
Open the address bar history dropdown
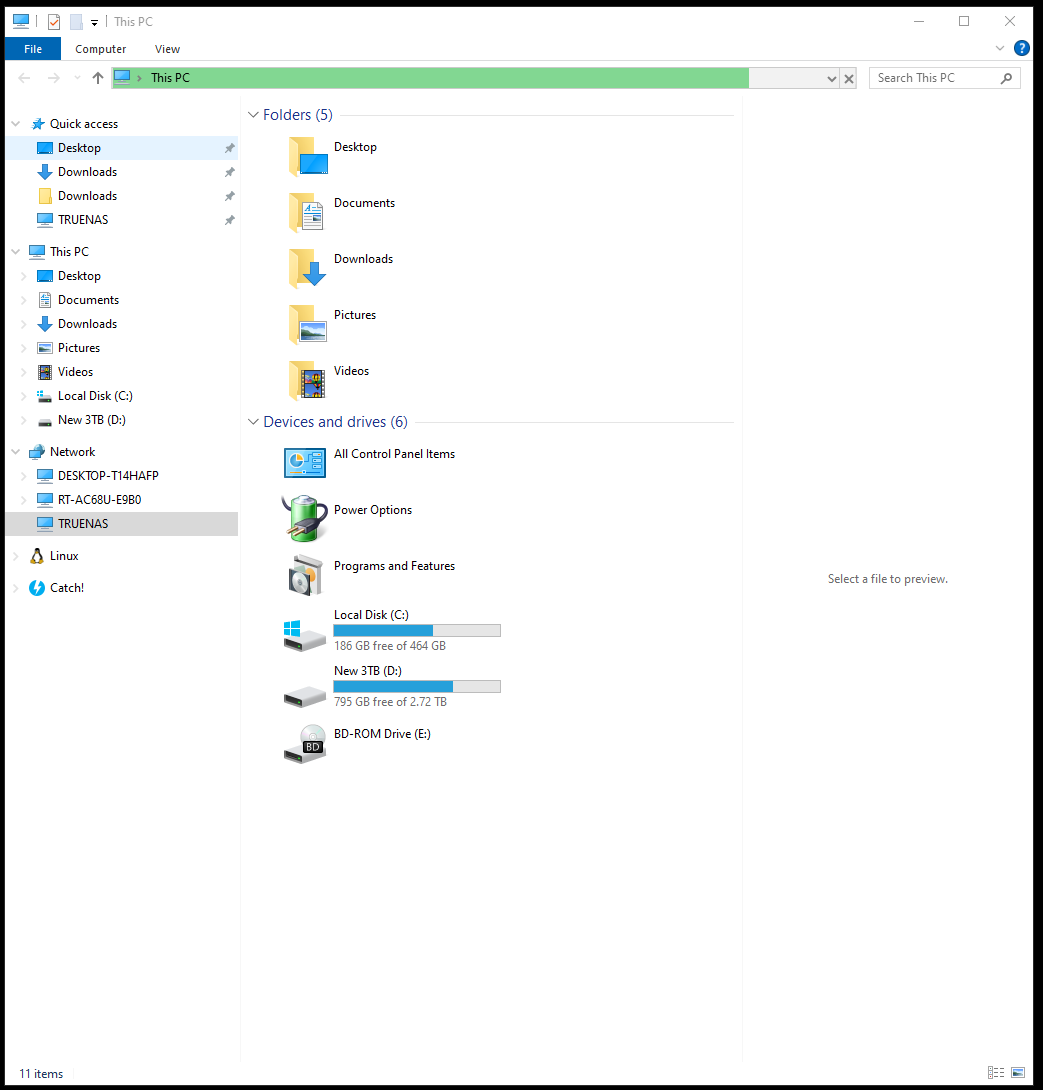832,78
